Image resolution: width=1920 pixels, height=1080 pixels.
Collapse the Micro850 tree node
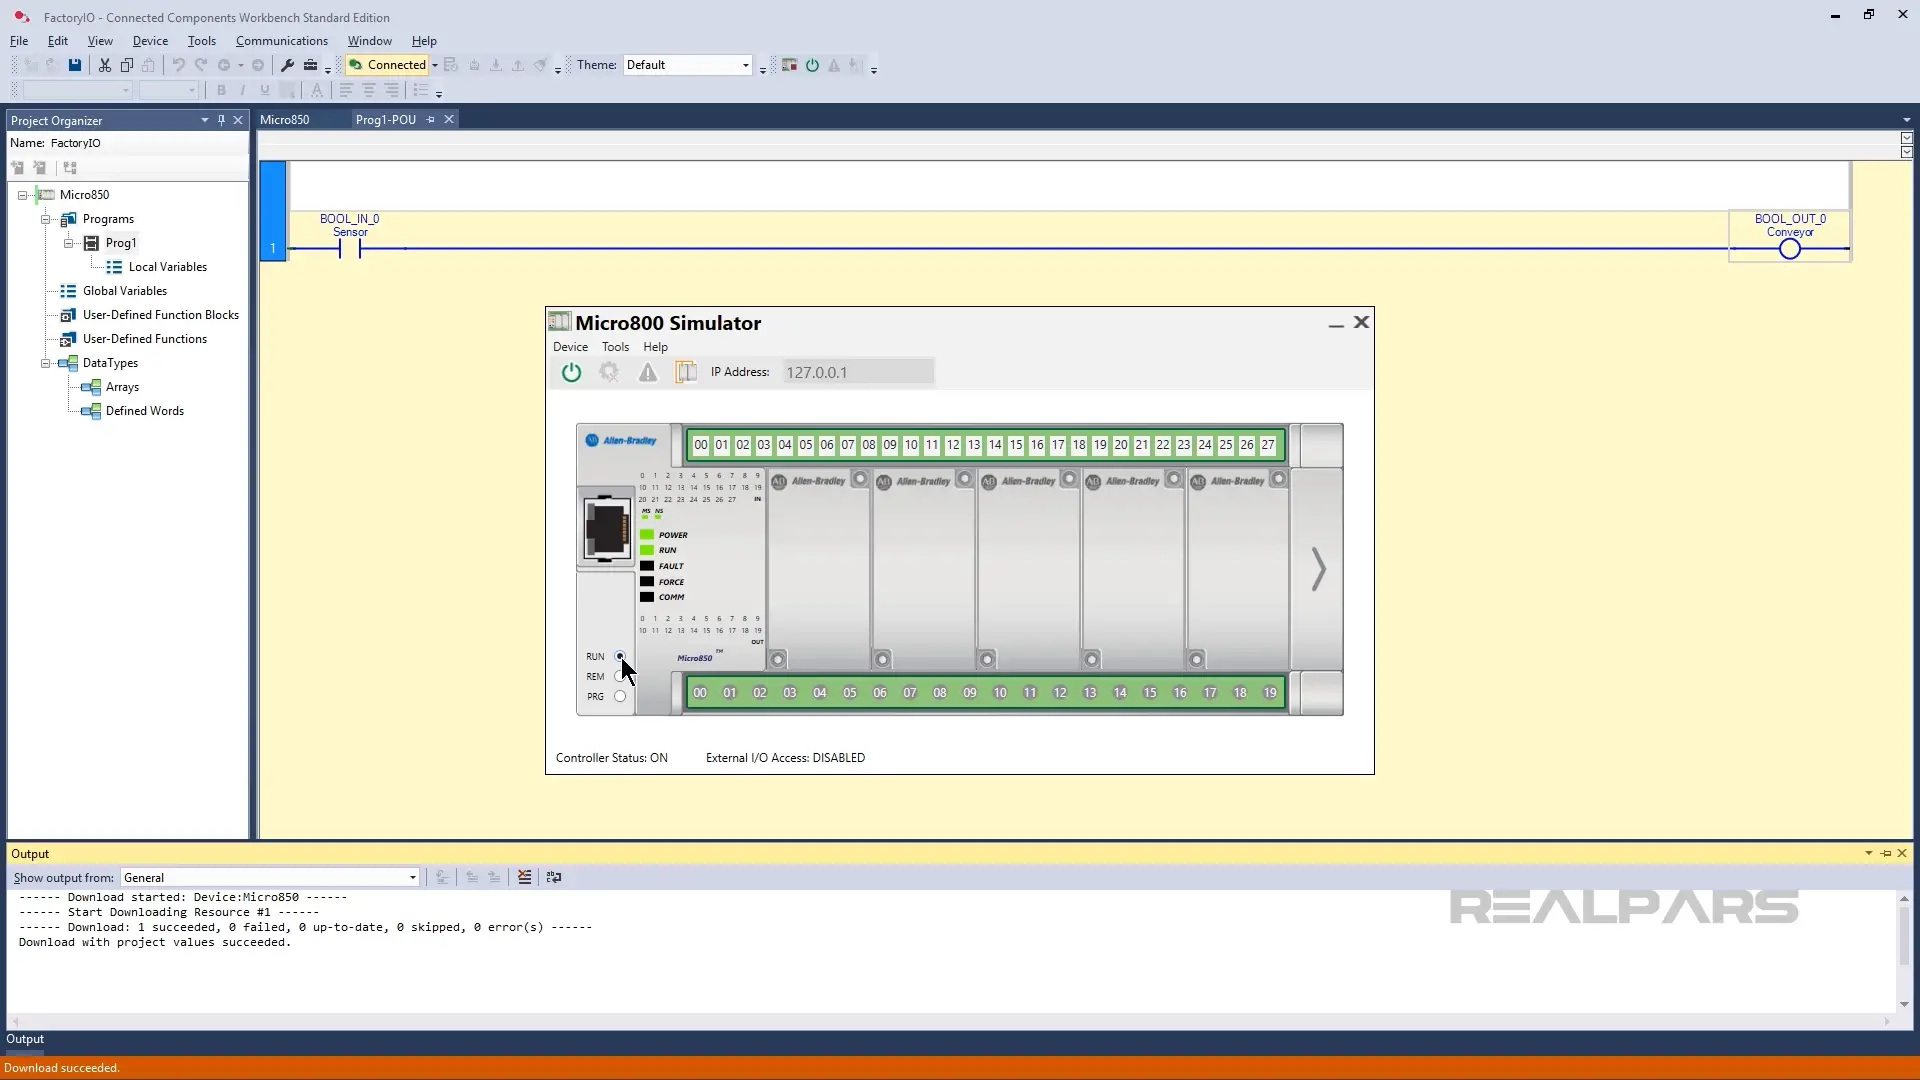(22, 195)
